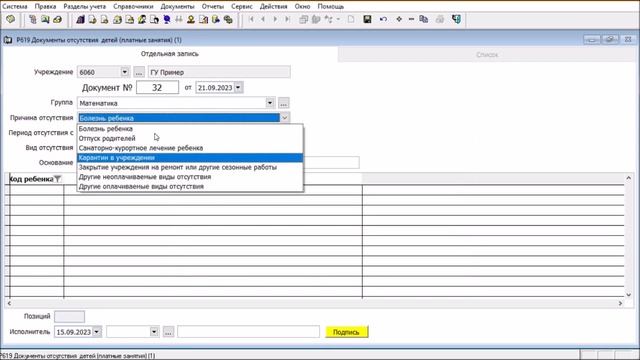
Task: Click the cascade windows toolbar icon
Action: point(303,19)
